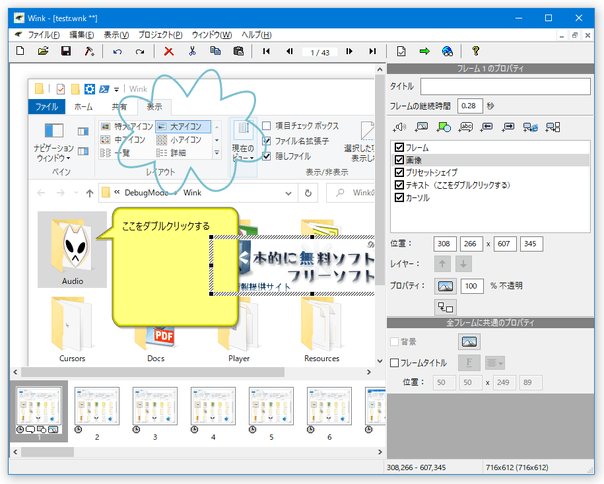Click the canvas vertical scrollbar down arrow
This screenshot has height=484, width=604.
pos(380,361)
